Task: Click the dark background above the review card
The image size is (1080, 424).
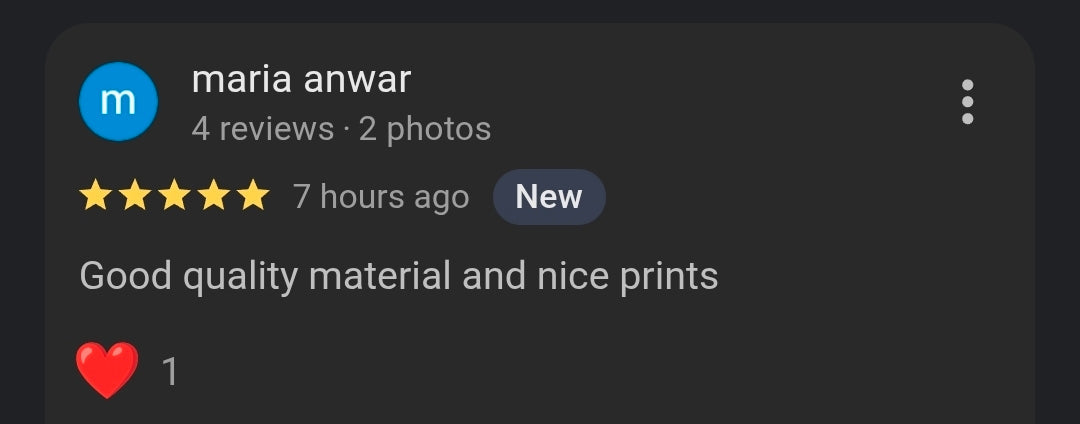Action: point(540,10)
